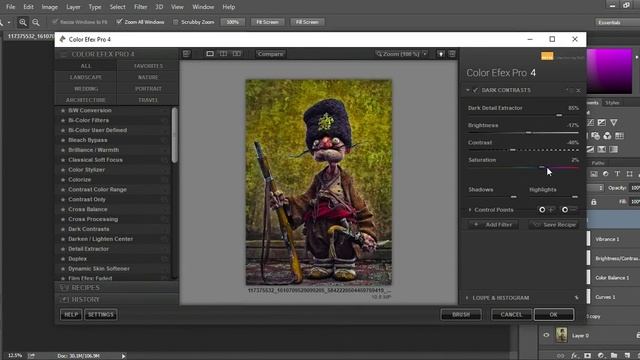Open the zoom tool preset dropdown arrow
640x360 pixels.
[9, 22]
